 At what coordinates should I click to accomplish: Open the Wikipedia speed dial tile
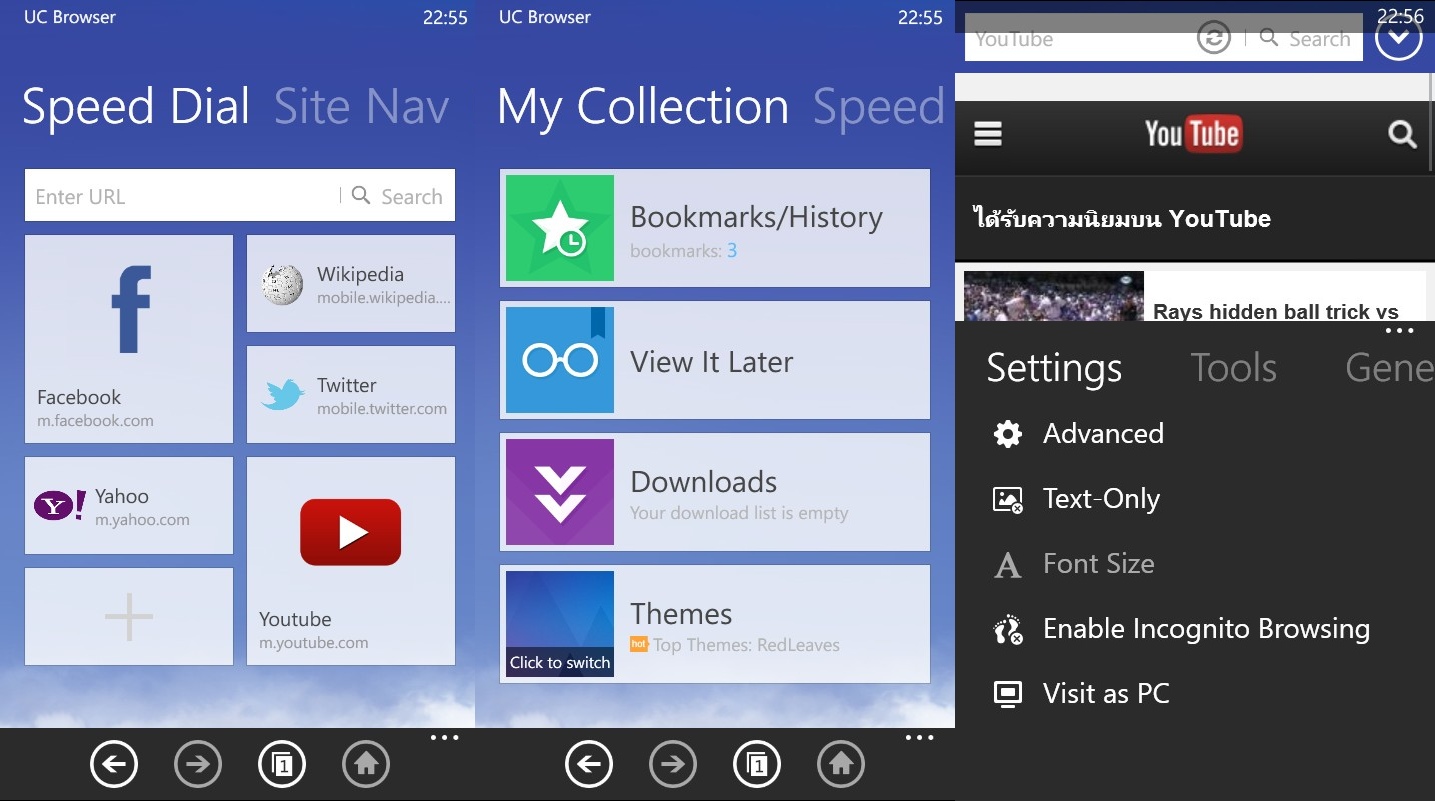351,284
